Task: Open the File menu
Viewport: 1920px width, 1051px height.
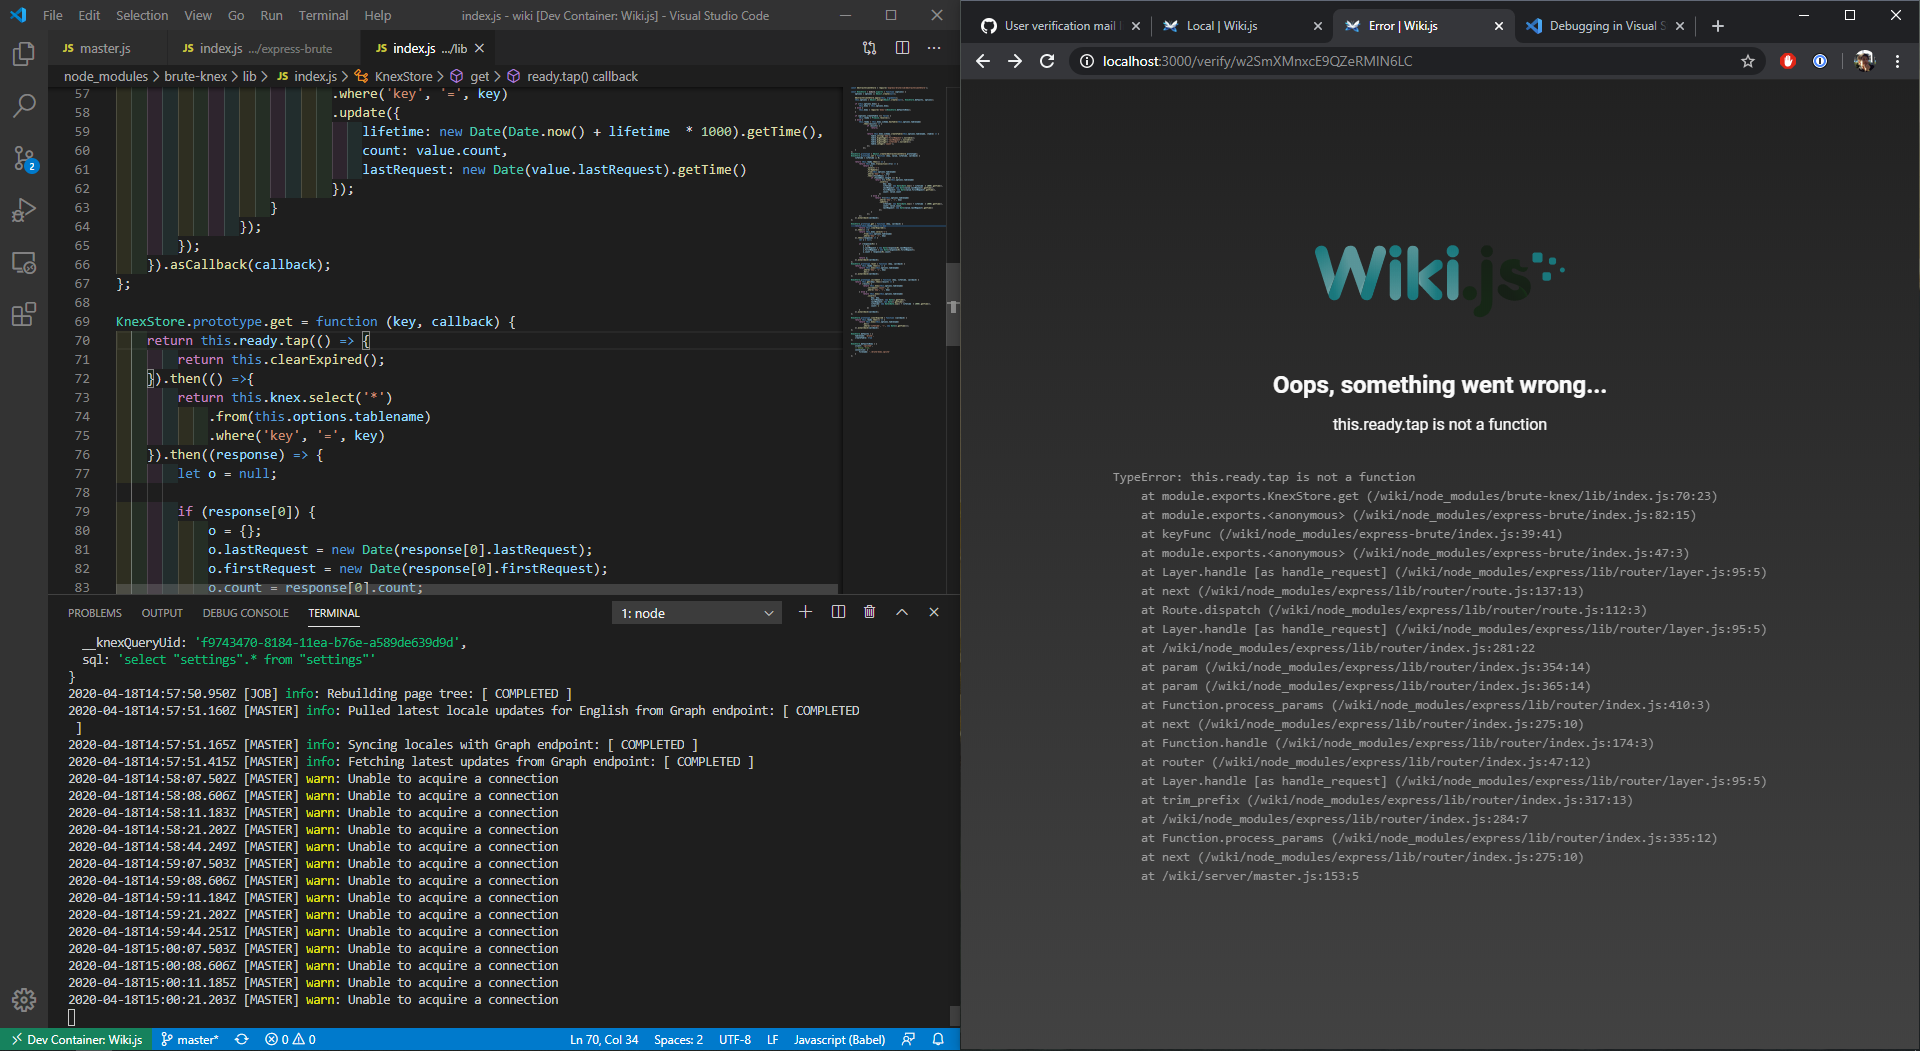Action: tap(53, 15)
